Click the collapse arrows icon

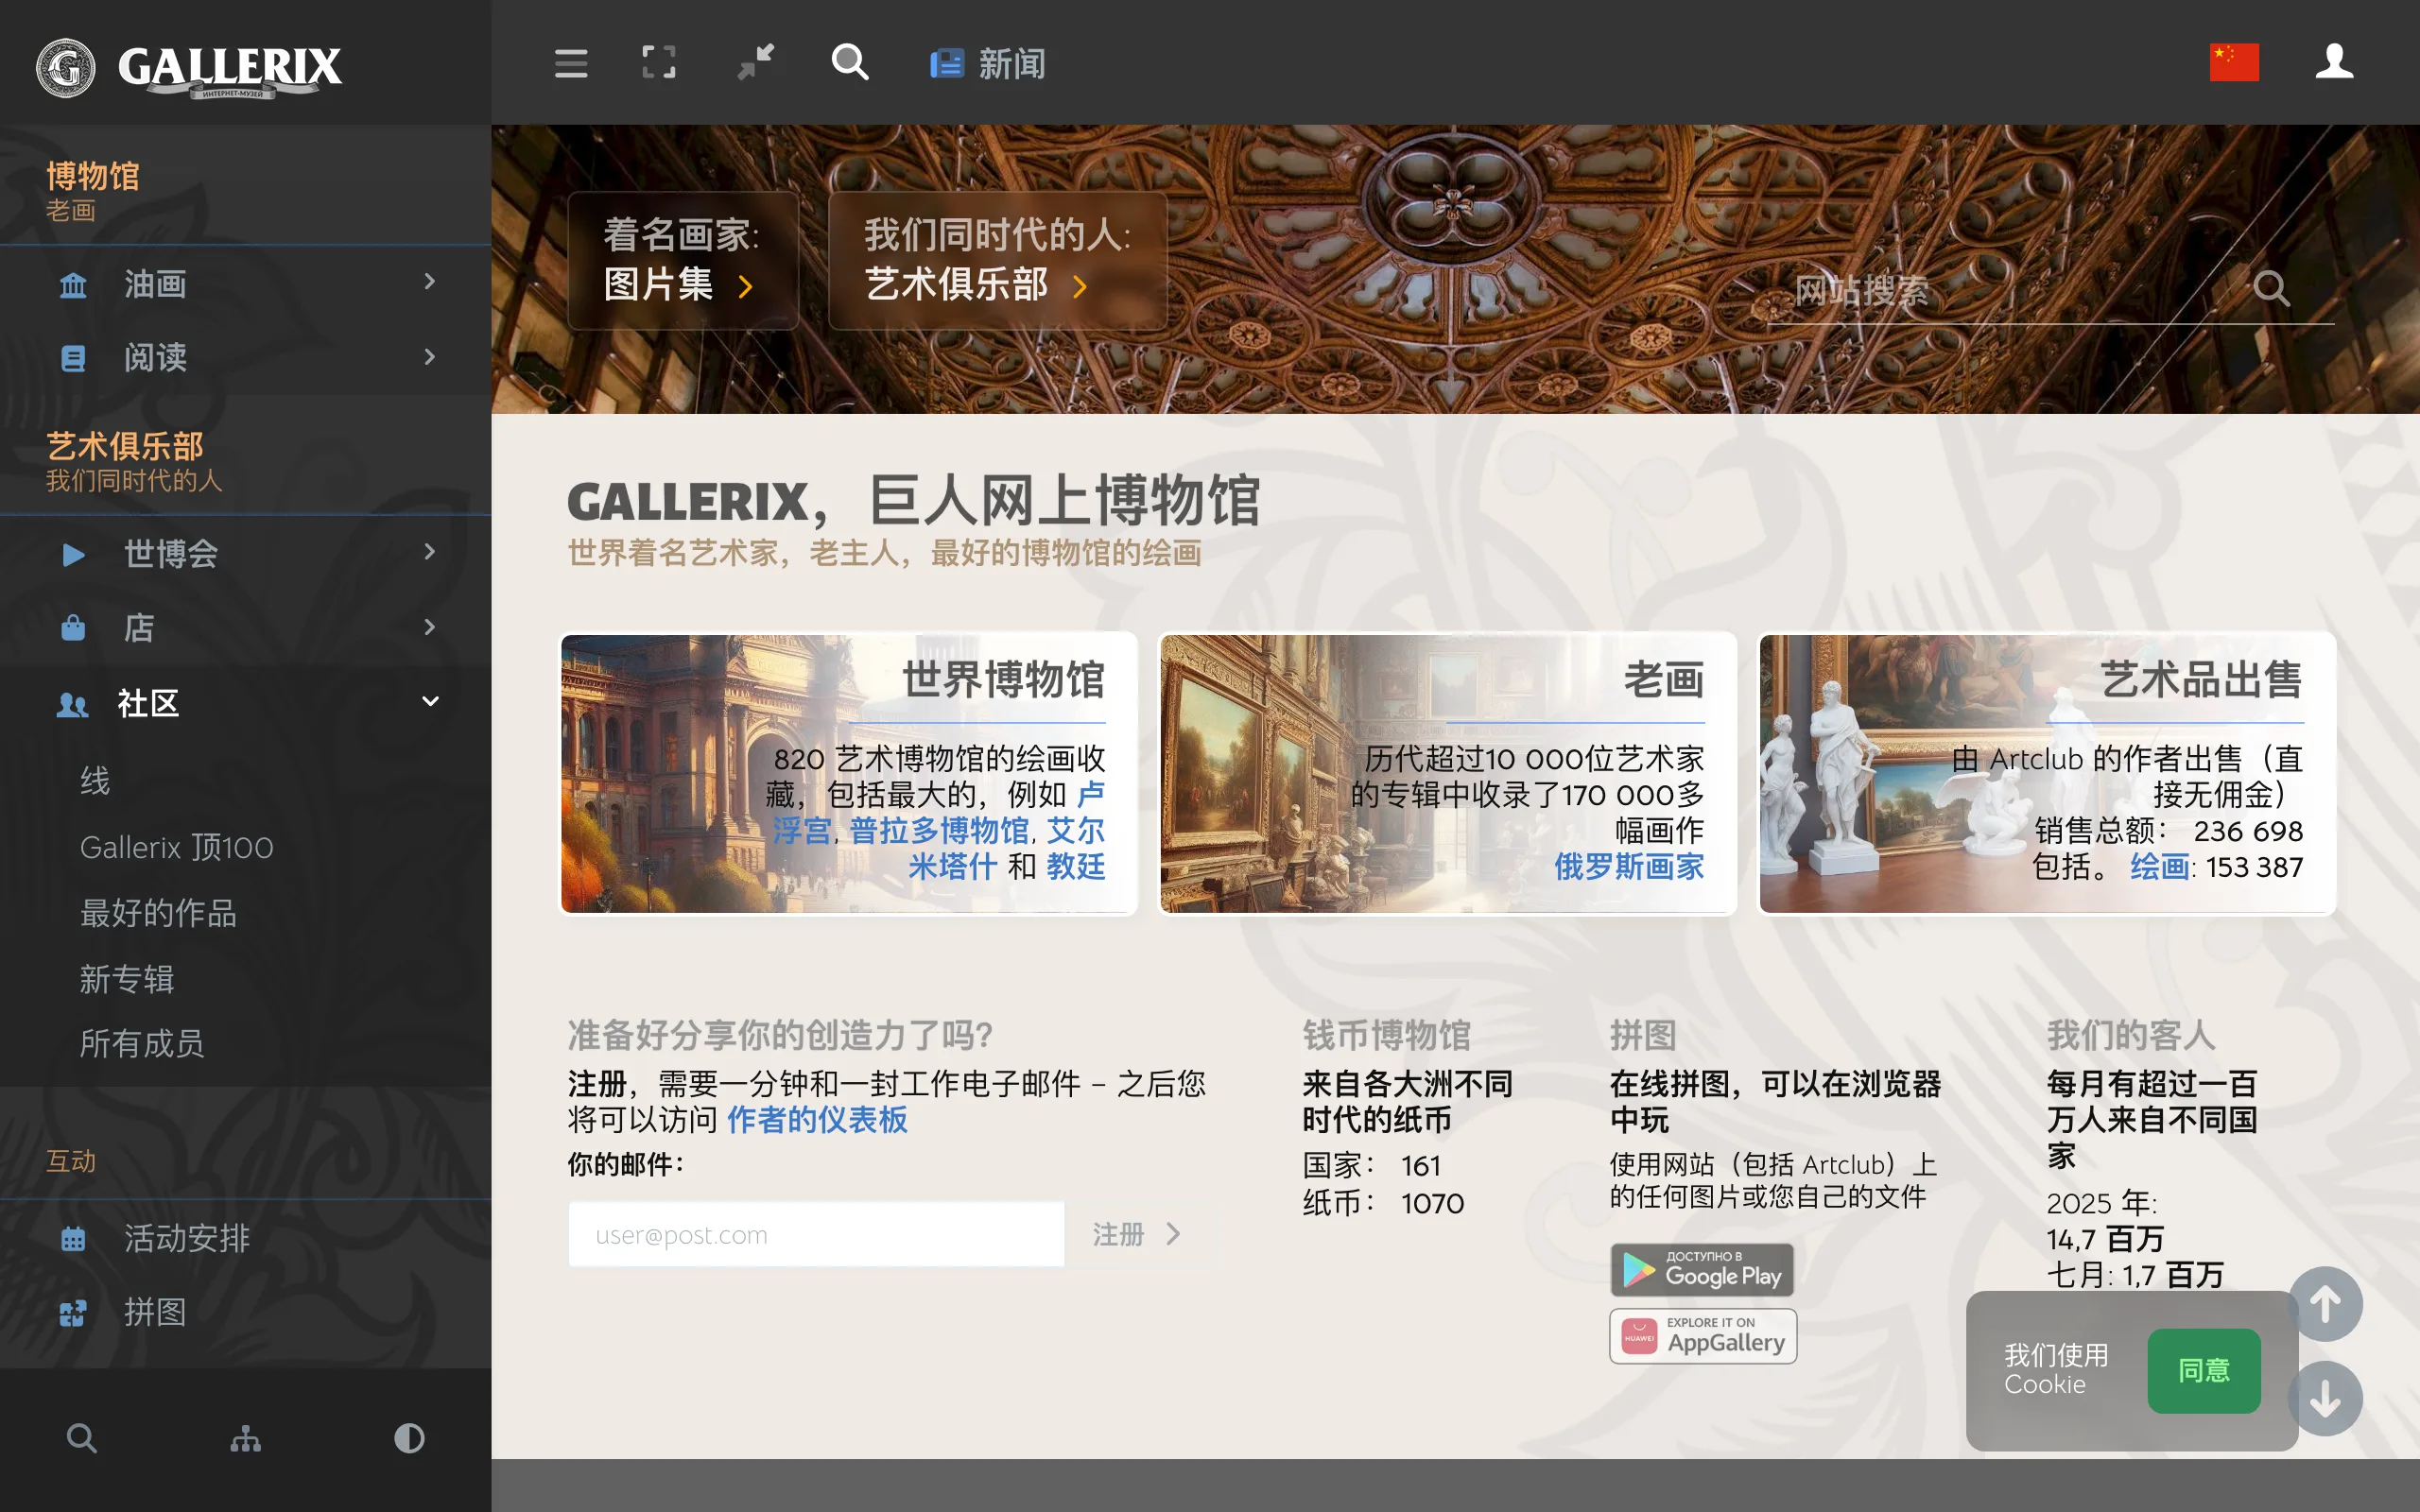(x=755, y=63)
